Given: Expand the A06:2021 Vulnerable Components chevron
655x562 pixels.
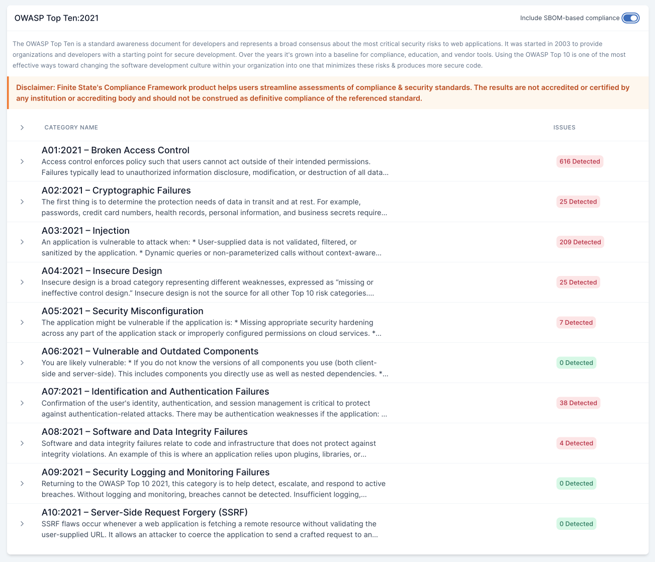Looking at the screenshot, I should pyautogui.click(x=22, y=363).
